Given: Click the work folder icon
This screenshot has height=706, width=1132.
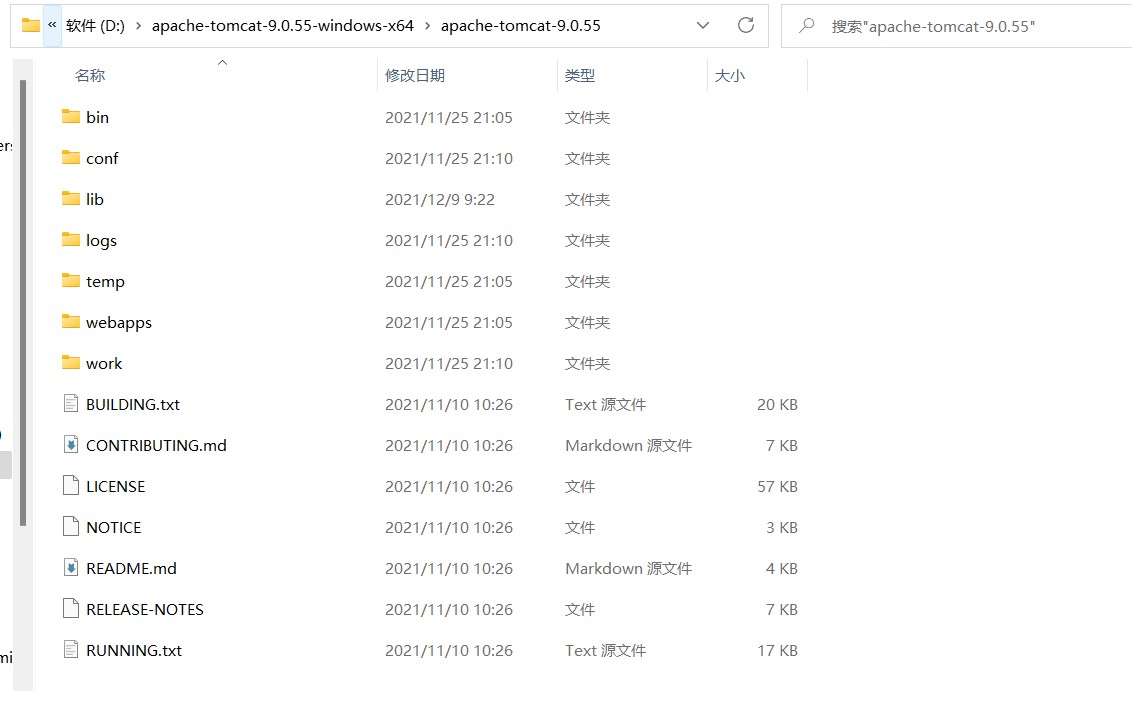Looking at the screenshot, I should [x=71, y=362].
